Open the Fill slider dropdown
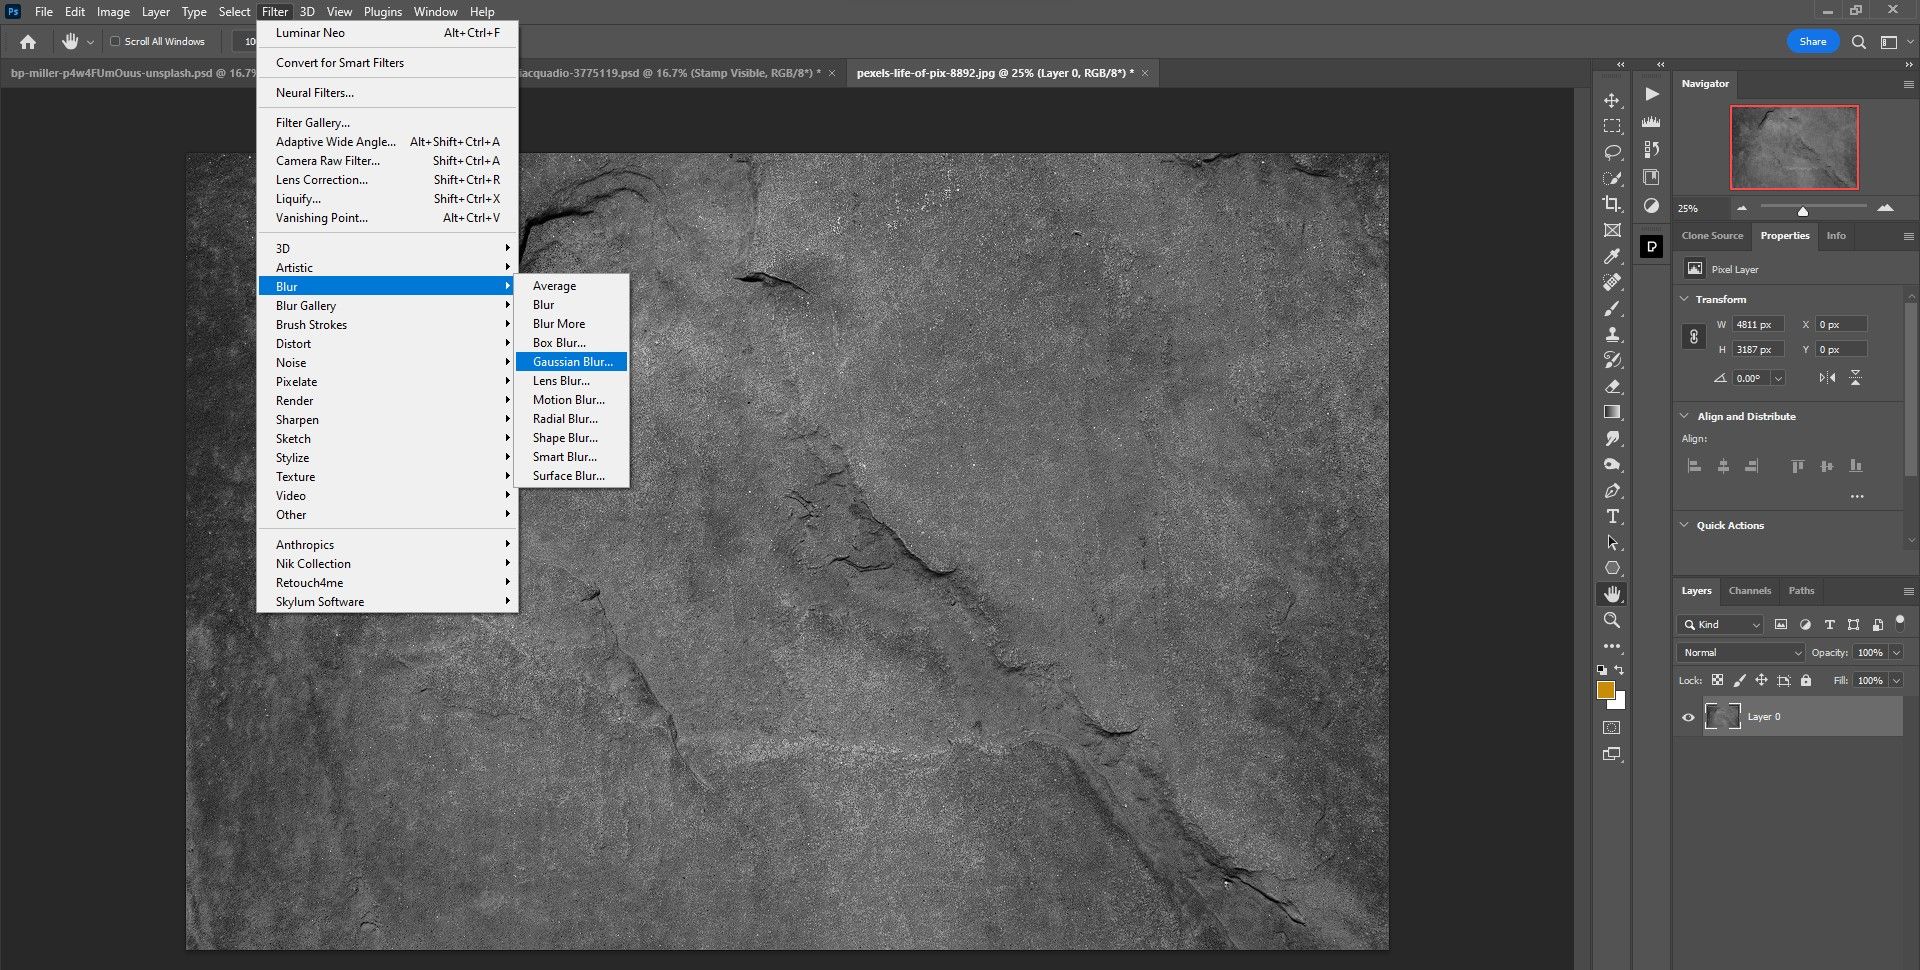 [1897, 681]
